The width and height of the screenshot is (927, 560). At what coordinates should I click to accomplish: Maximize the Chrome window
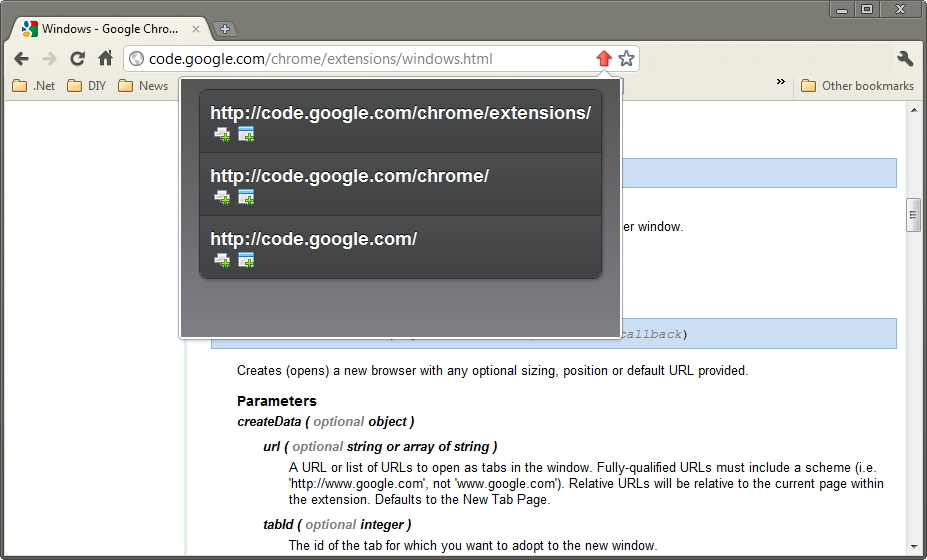pyautogui.click(x=867, y=9)
